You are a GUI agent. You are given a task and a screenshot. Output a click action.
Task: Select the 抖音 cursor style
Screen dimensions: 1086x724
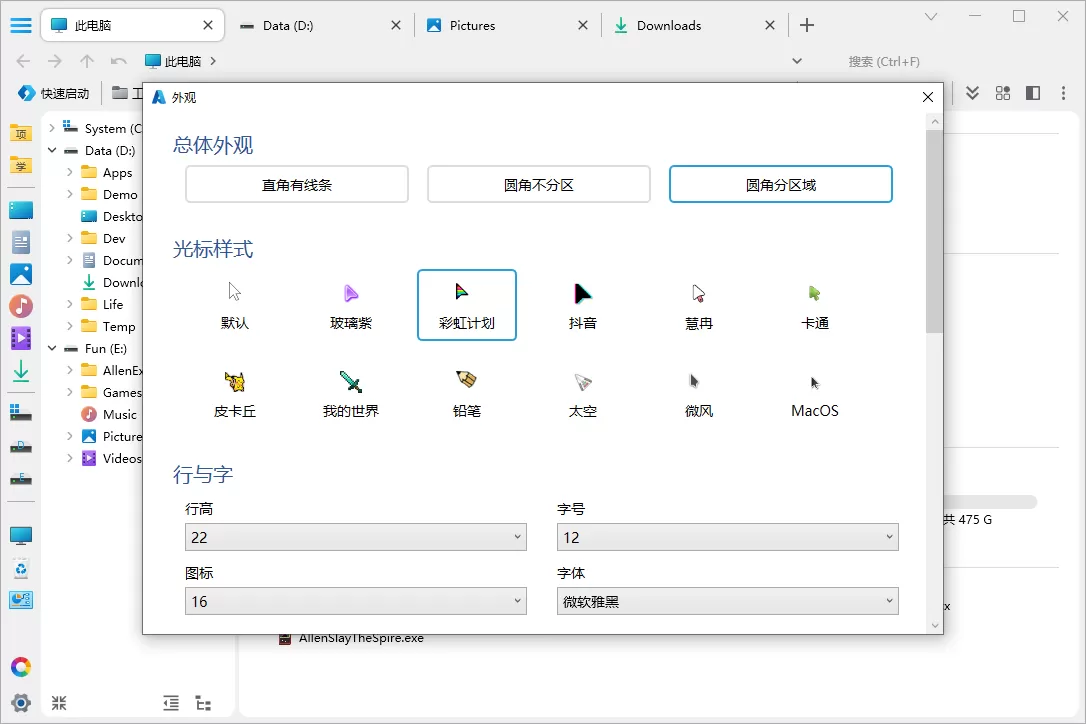click(x=582, y=304)
